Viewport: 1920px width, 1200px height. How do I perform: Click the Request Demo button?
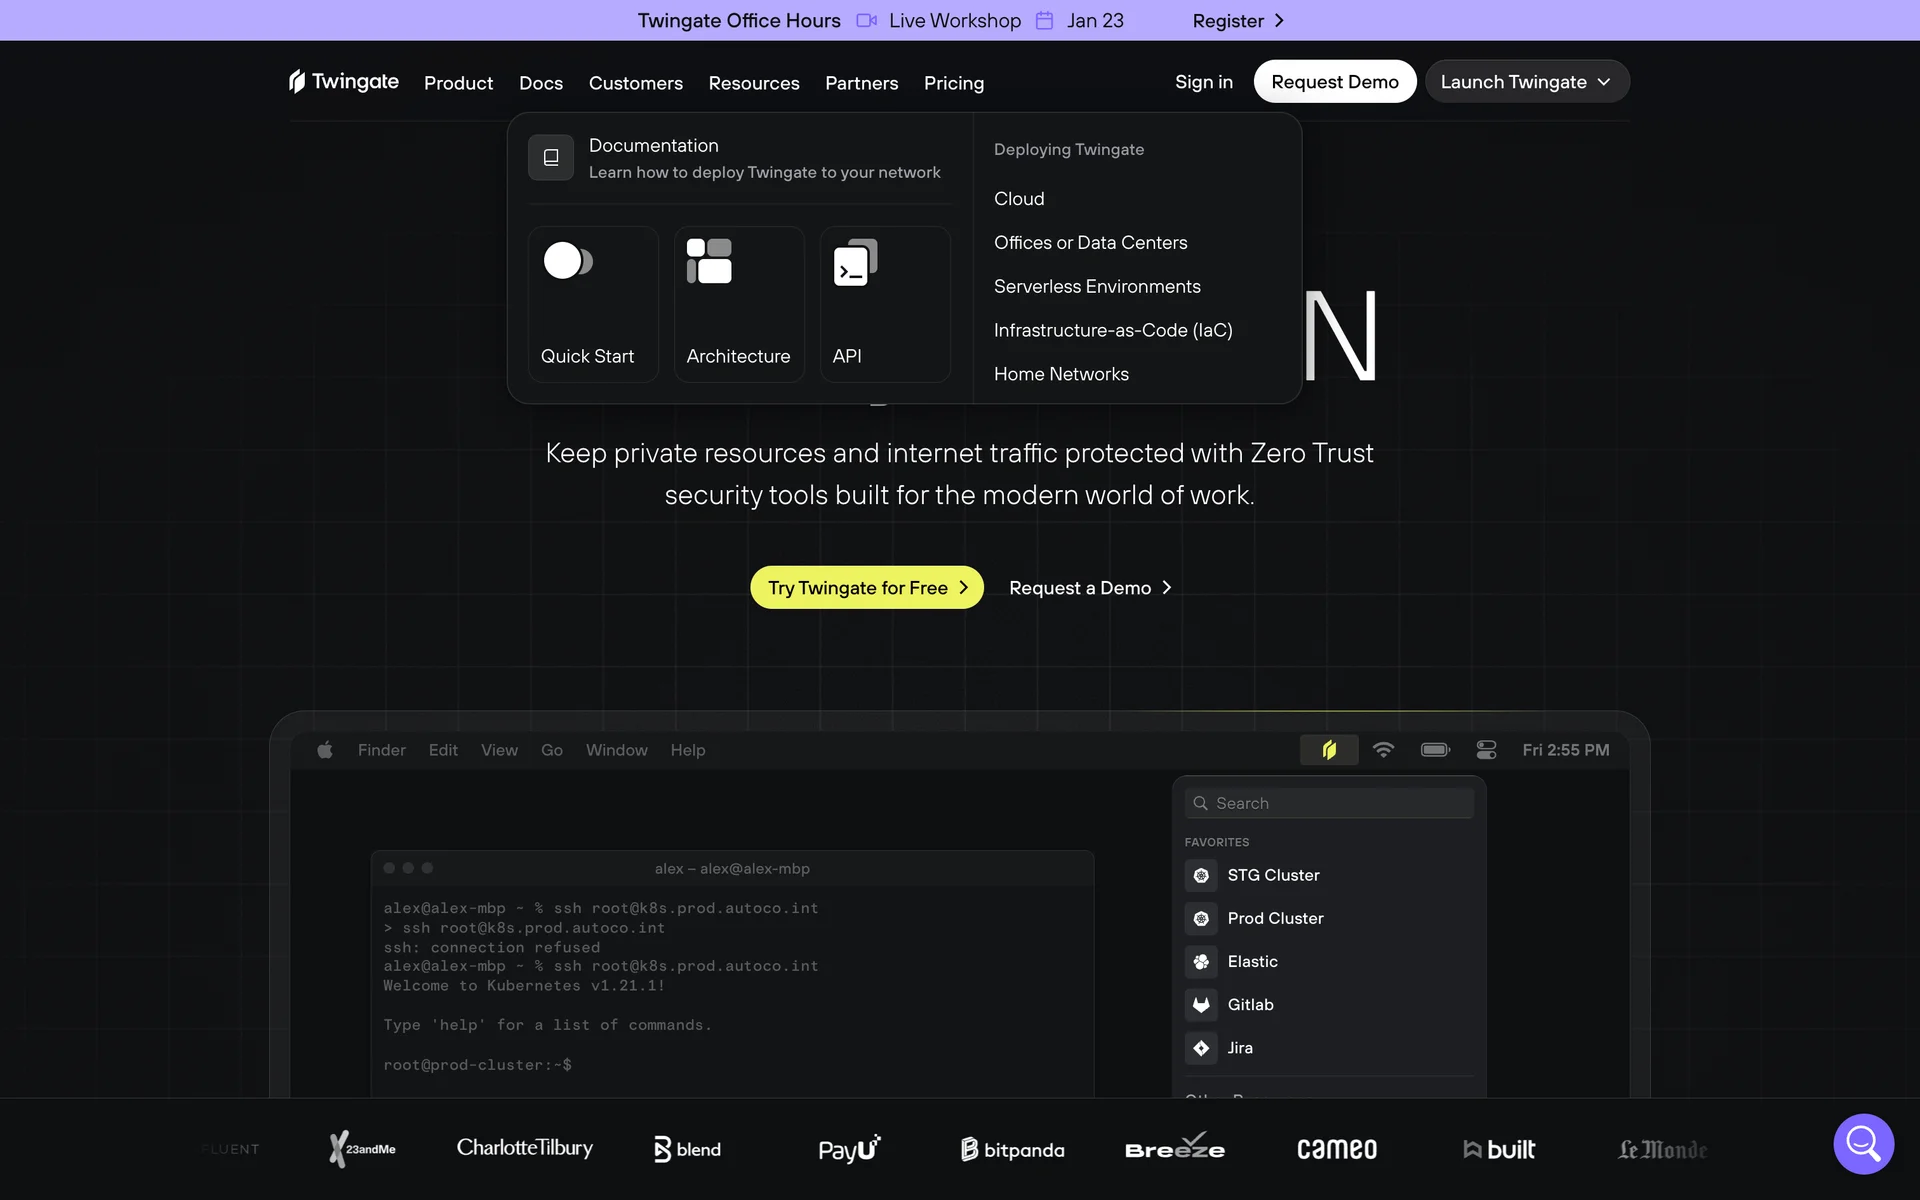[x=1334, y=82]
